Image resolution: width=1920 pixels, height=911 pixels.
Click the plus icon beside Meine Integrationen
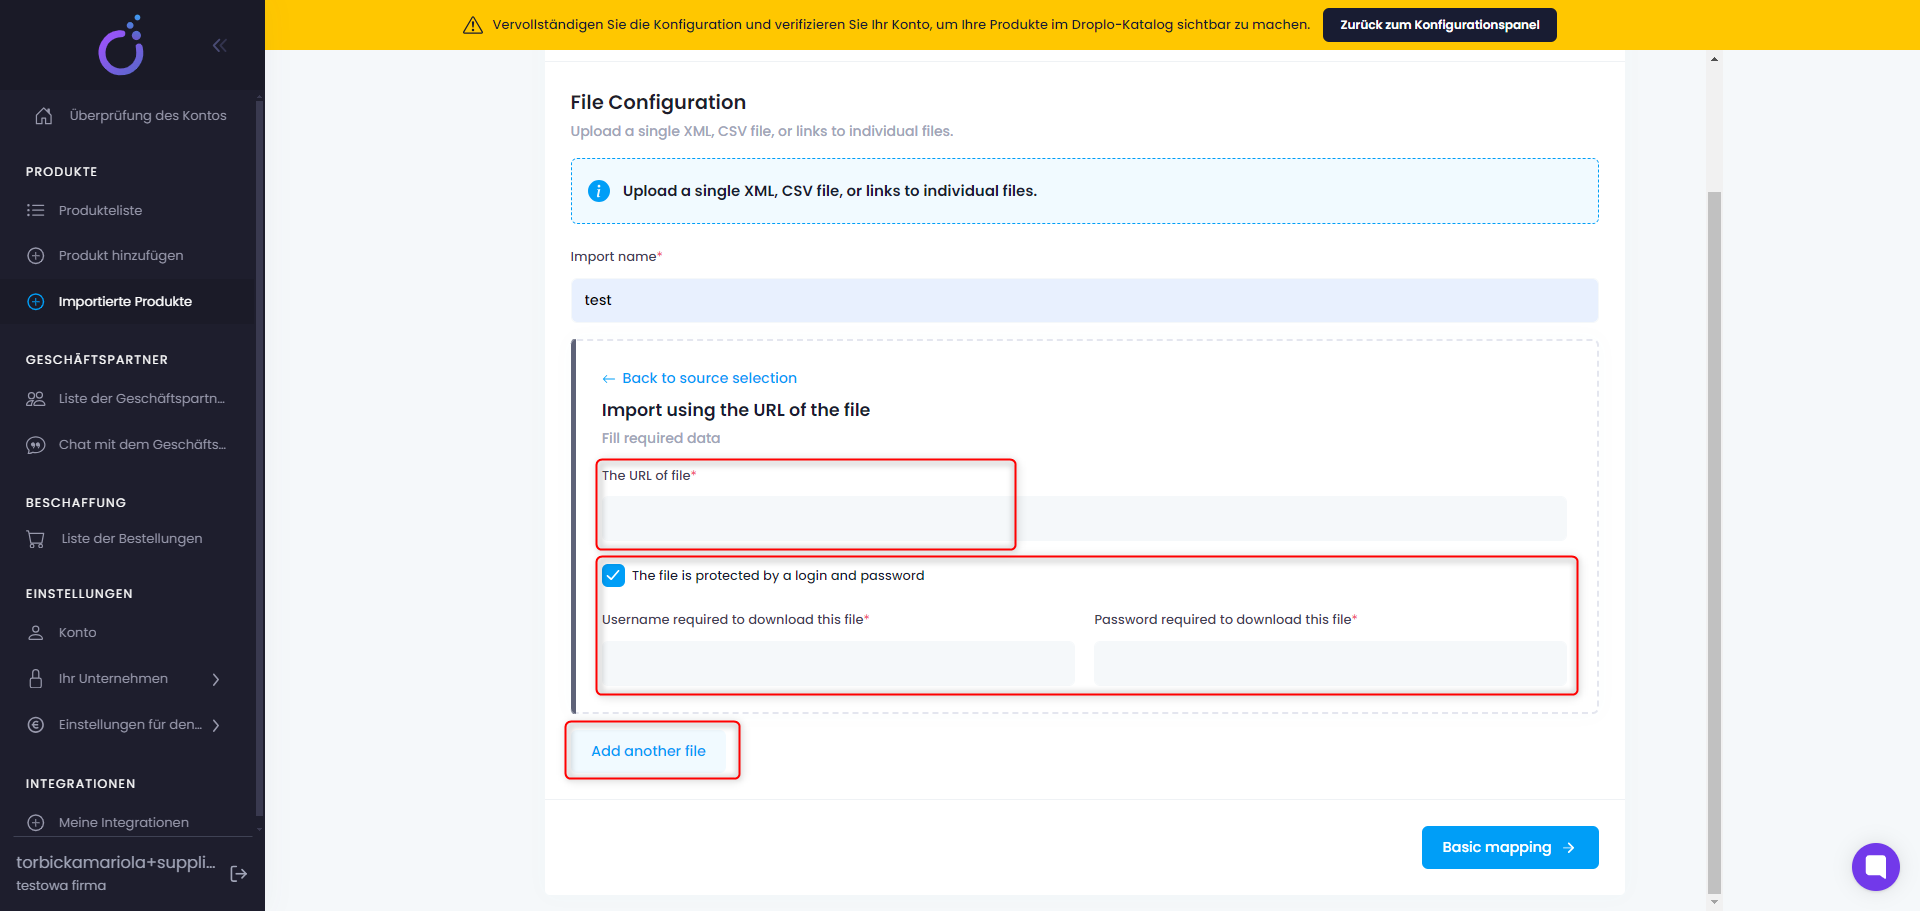click(x=36, y=823)
